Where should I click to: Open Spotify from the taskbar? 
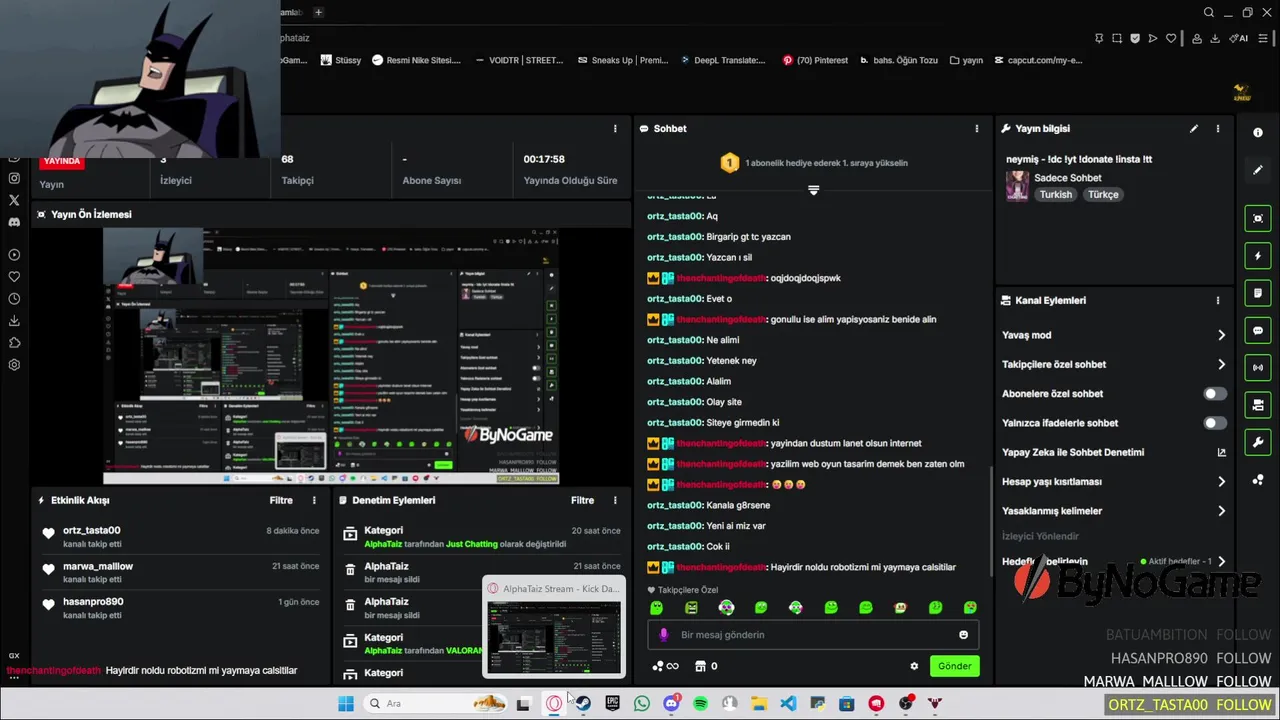click(x=700, y=704)
